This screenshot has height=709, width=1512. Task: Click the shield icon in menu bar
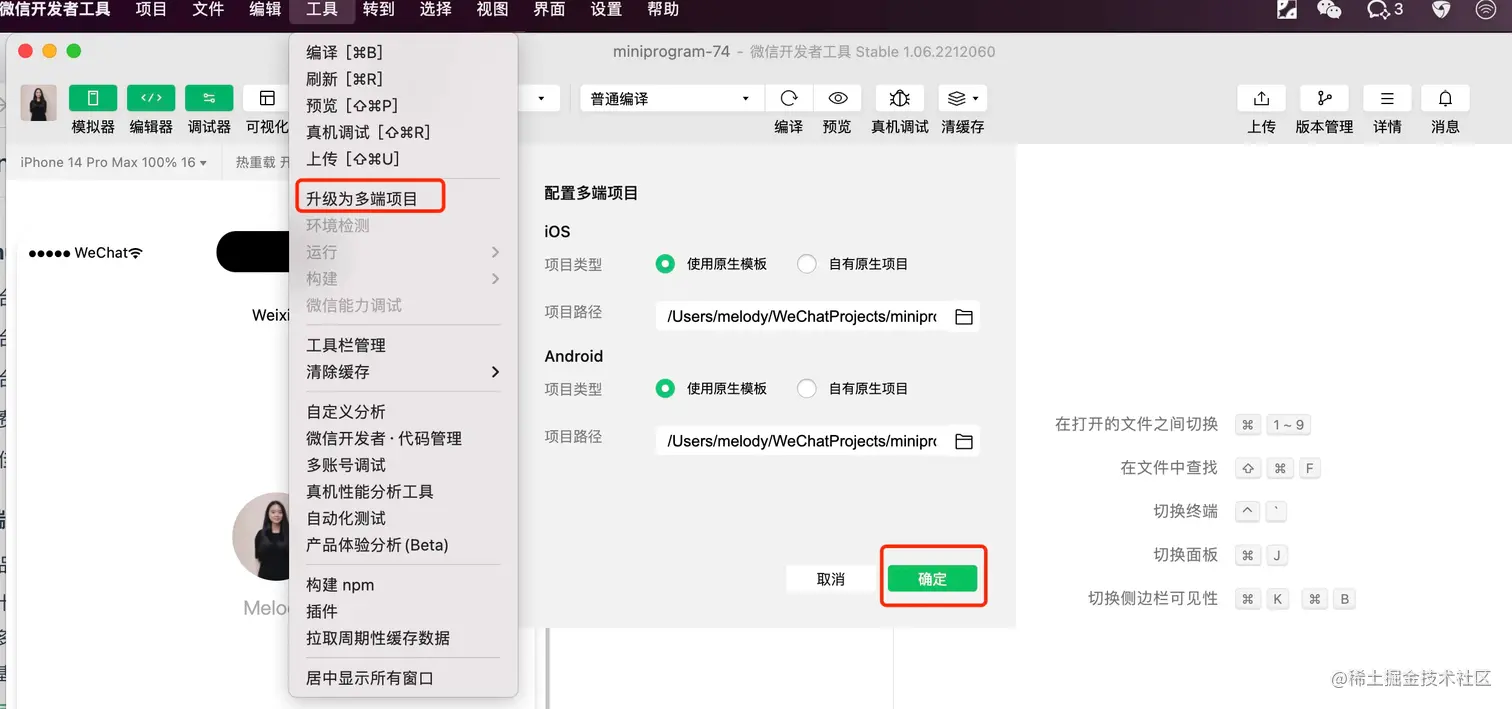pos(1441,10)
